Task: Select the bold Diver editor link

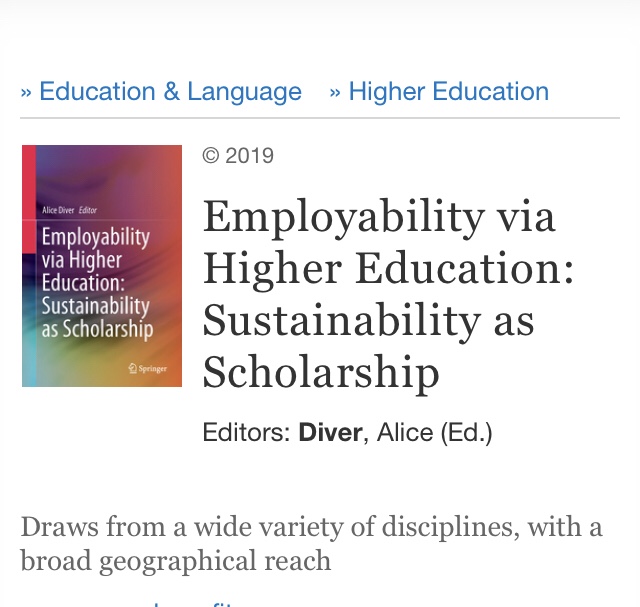Action: pos(331,433)
